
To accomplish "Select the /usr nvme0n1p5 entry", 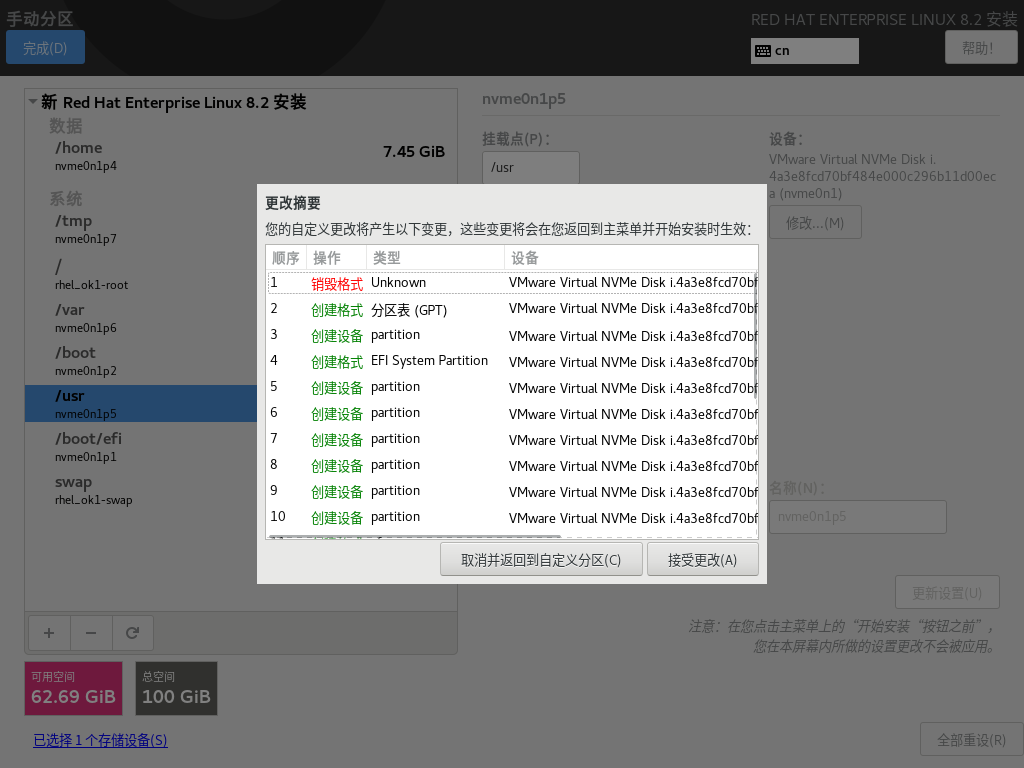I will coord(141,404).
